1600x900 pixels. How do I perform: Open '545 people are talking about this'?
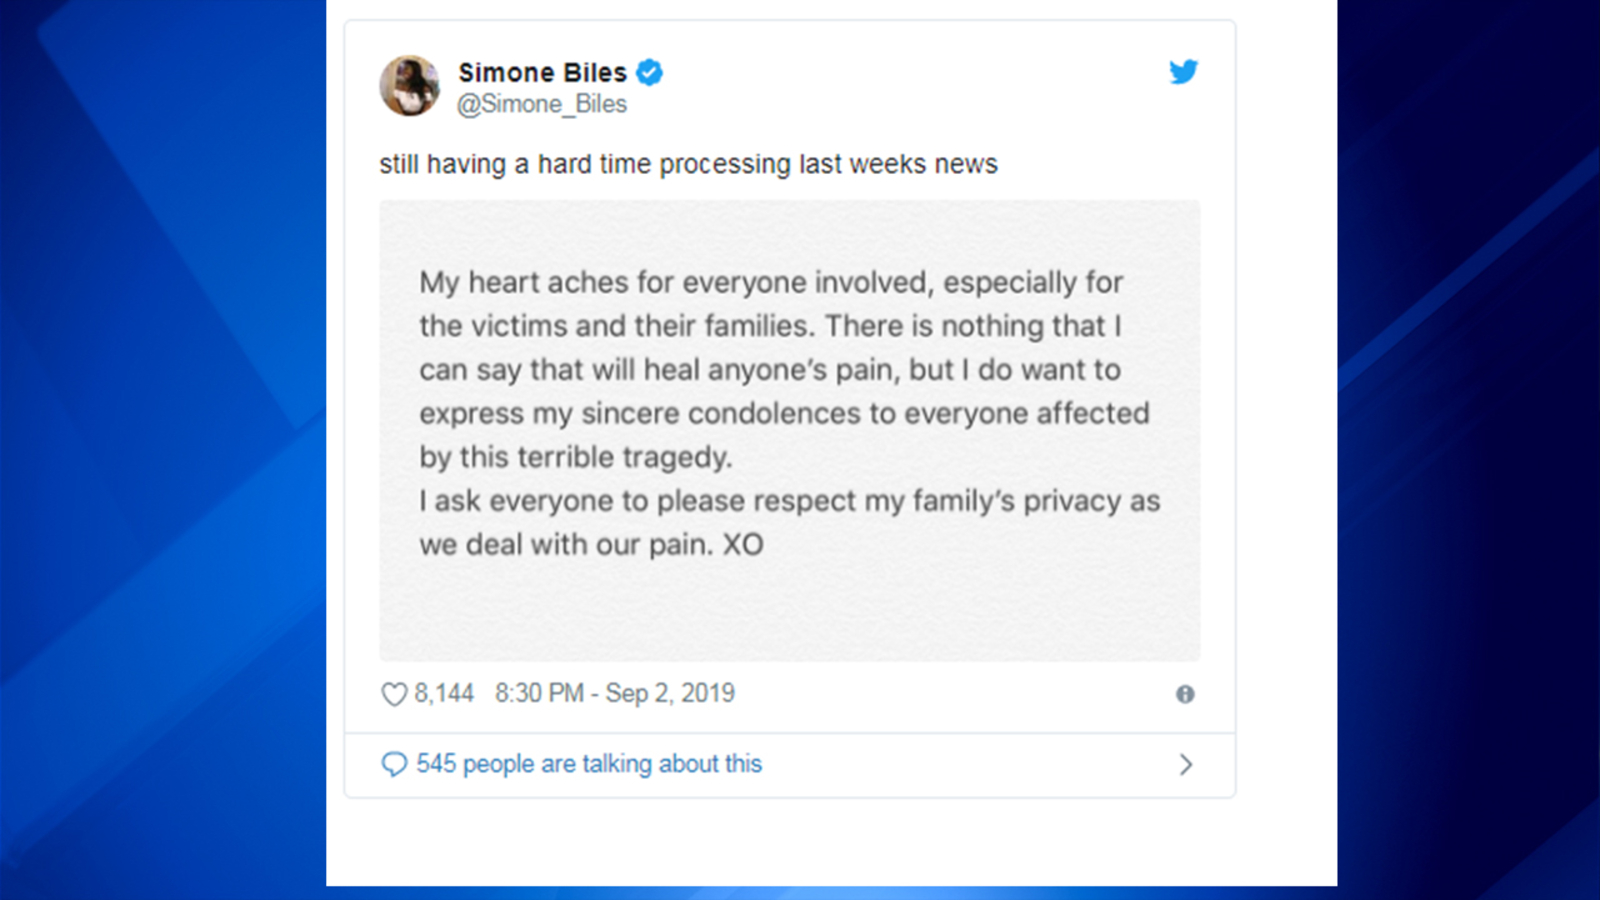point(589,764)
